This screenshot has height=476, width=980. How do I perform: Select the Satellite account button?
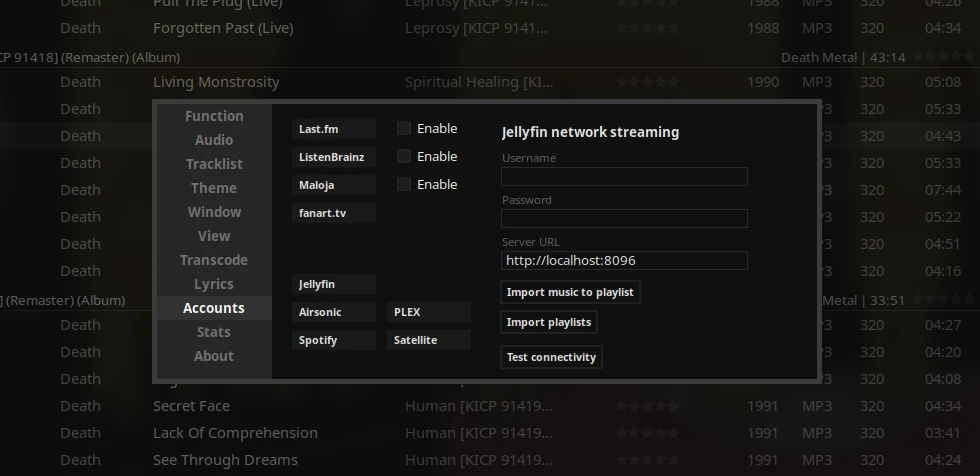point(429,340)
